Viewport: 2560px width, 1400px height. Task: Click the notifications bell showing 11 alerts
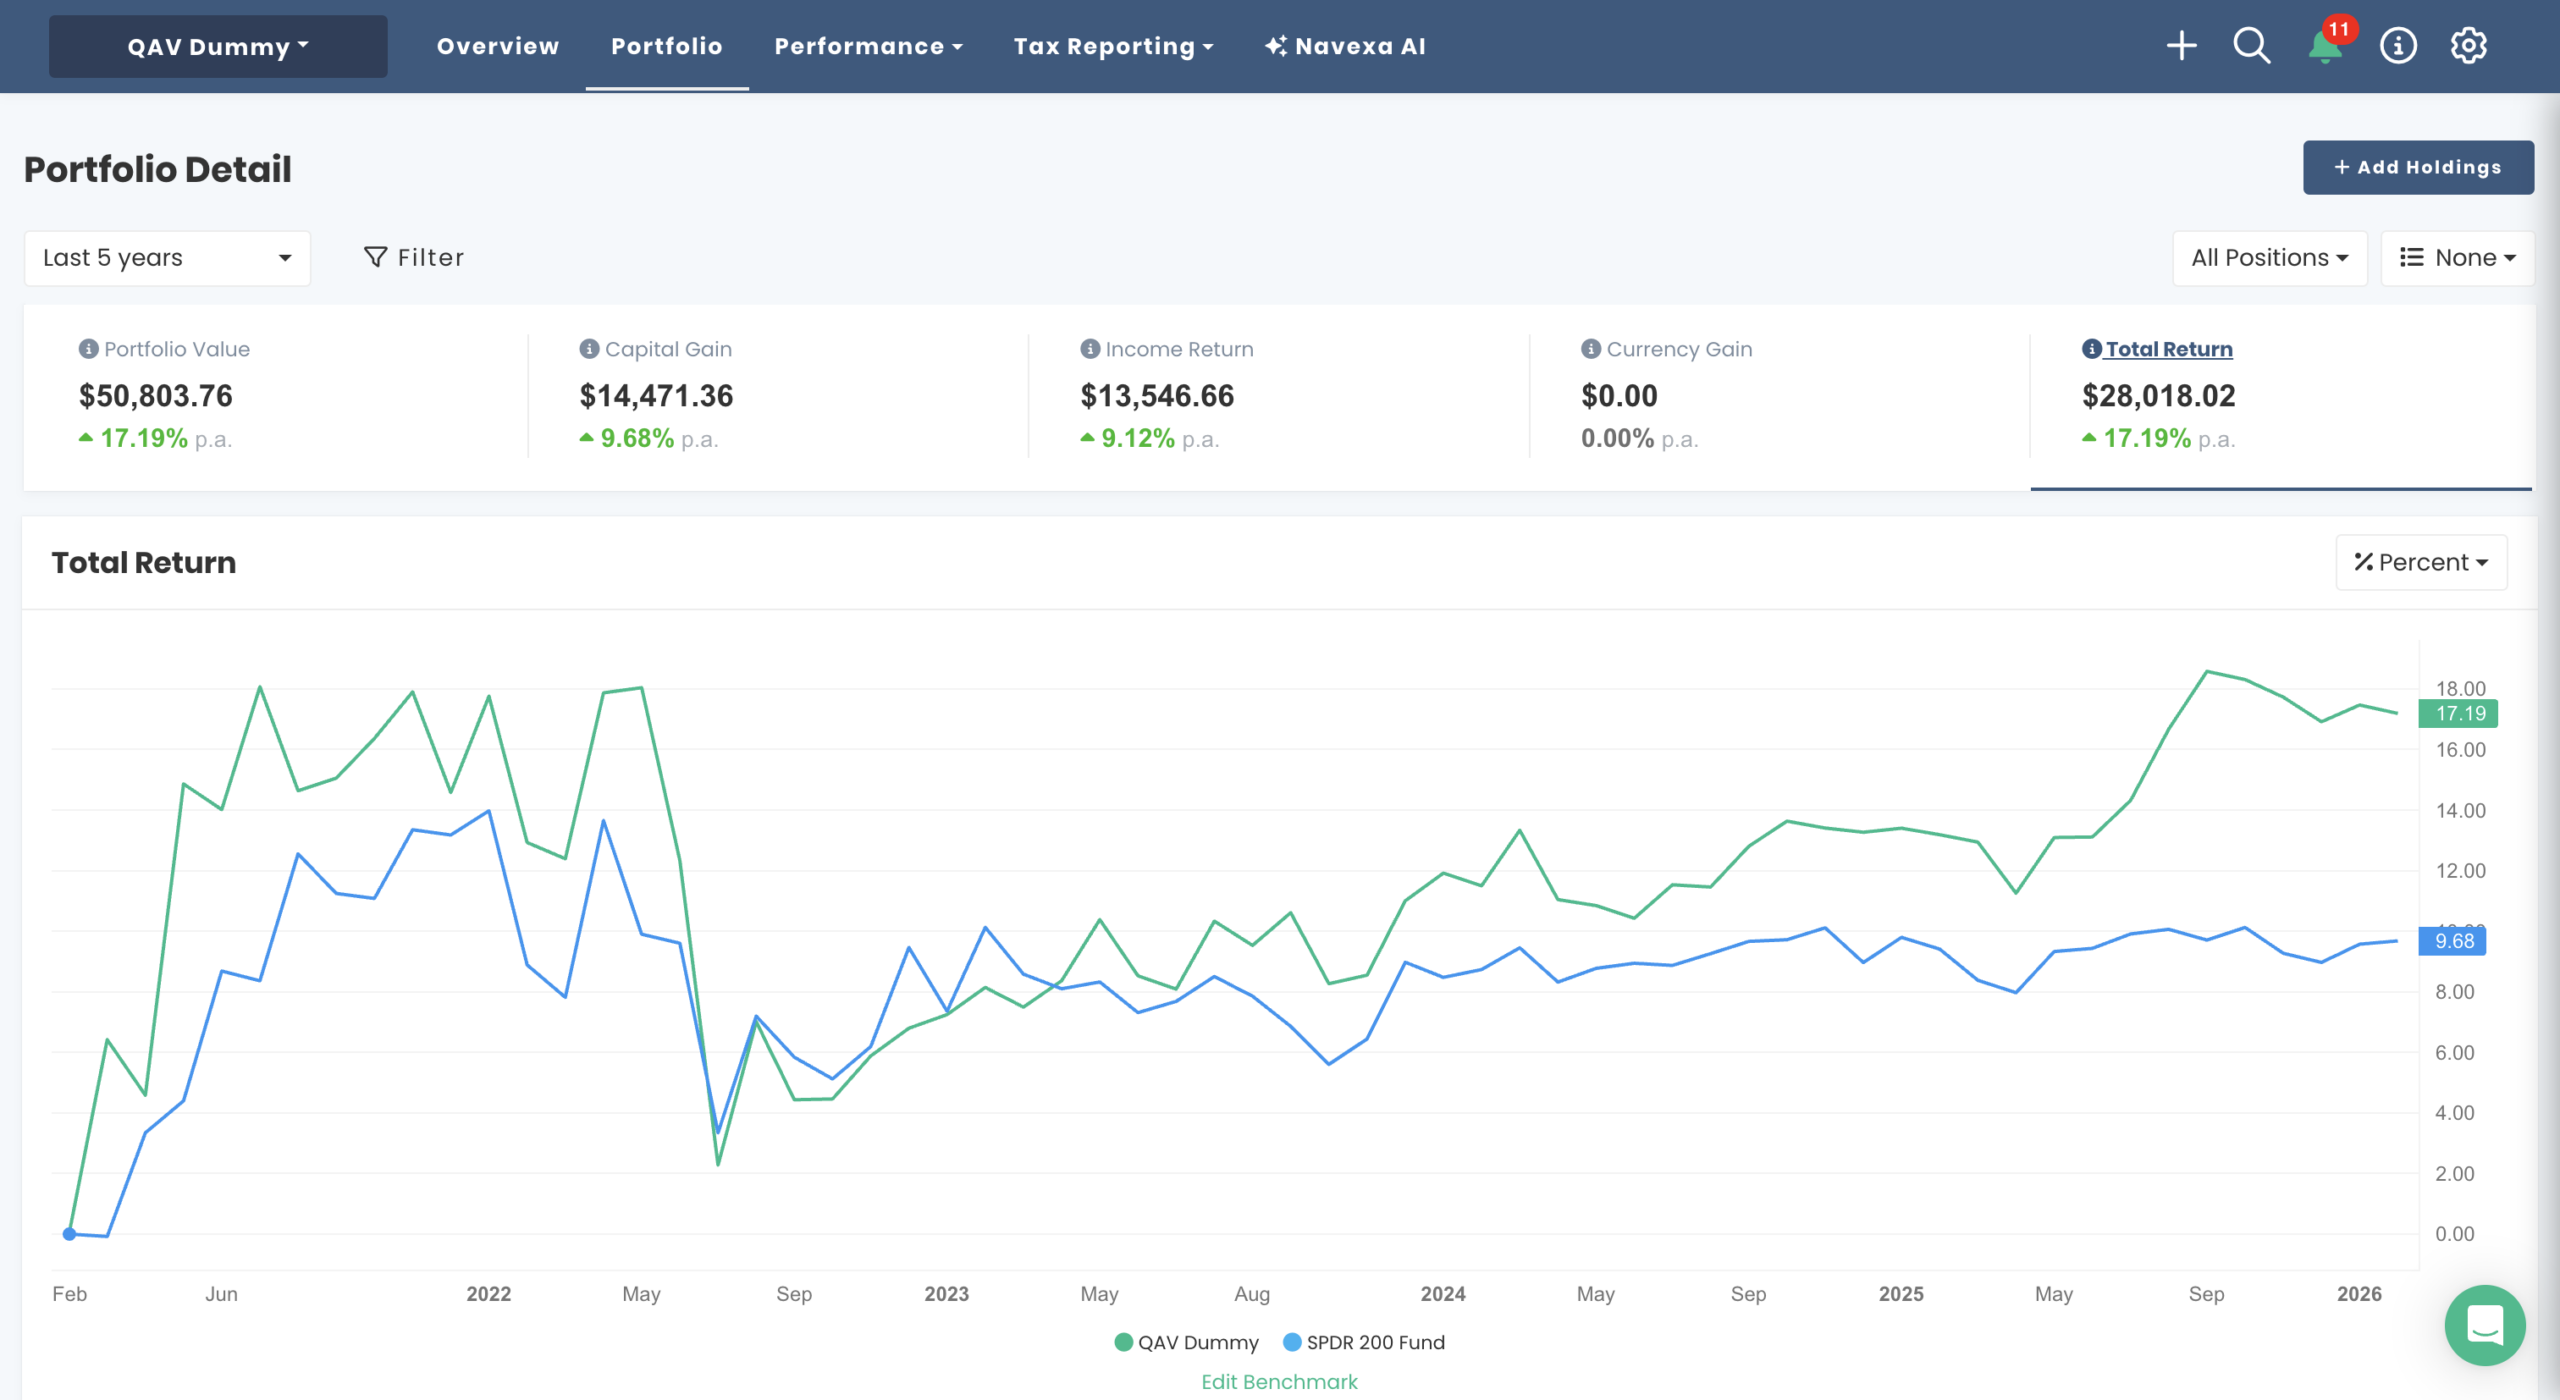2323,46
